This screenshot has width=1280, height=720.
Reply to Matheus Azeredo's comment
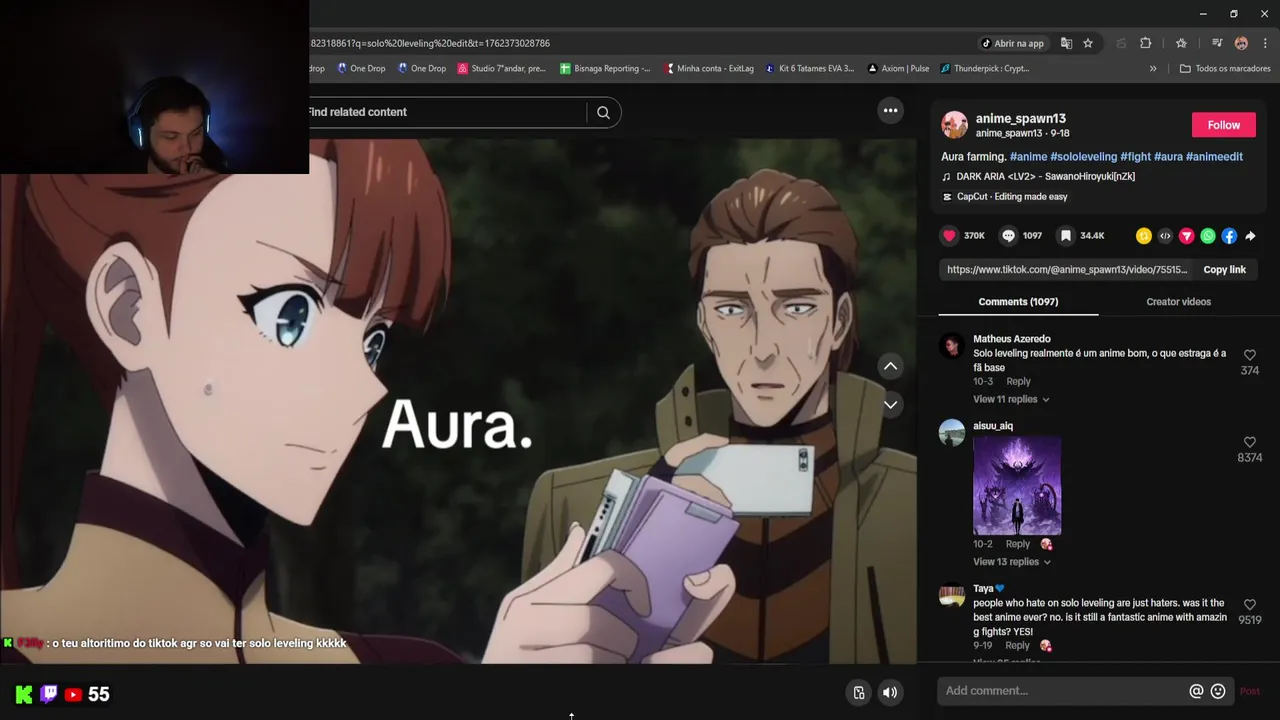1018,381
